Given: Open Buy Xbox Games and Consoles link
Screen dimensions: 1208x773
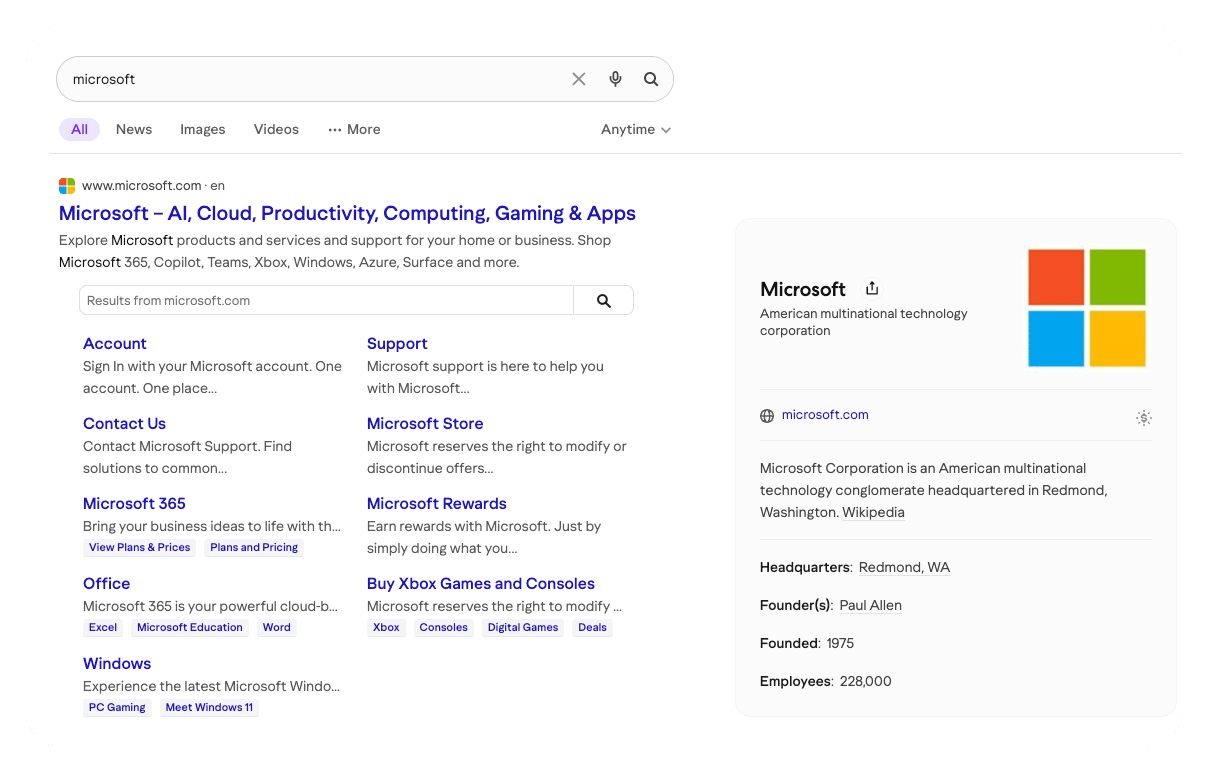Looking at the screenshot, I should click(481, 583).
